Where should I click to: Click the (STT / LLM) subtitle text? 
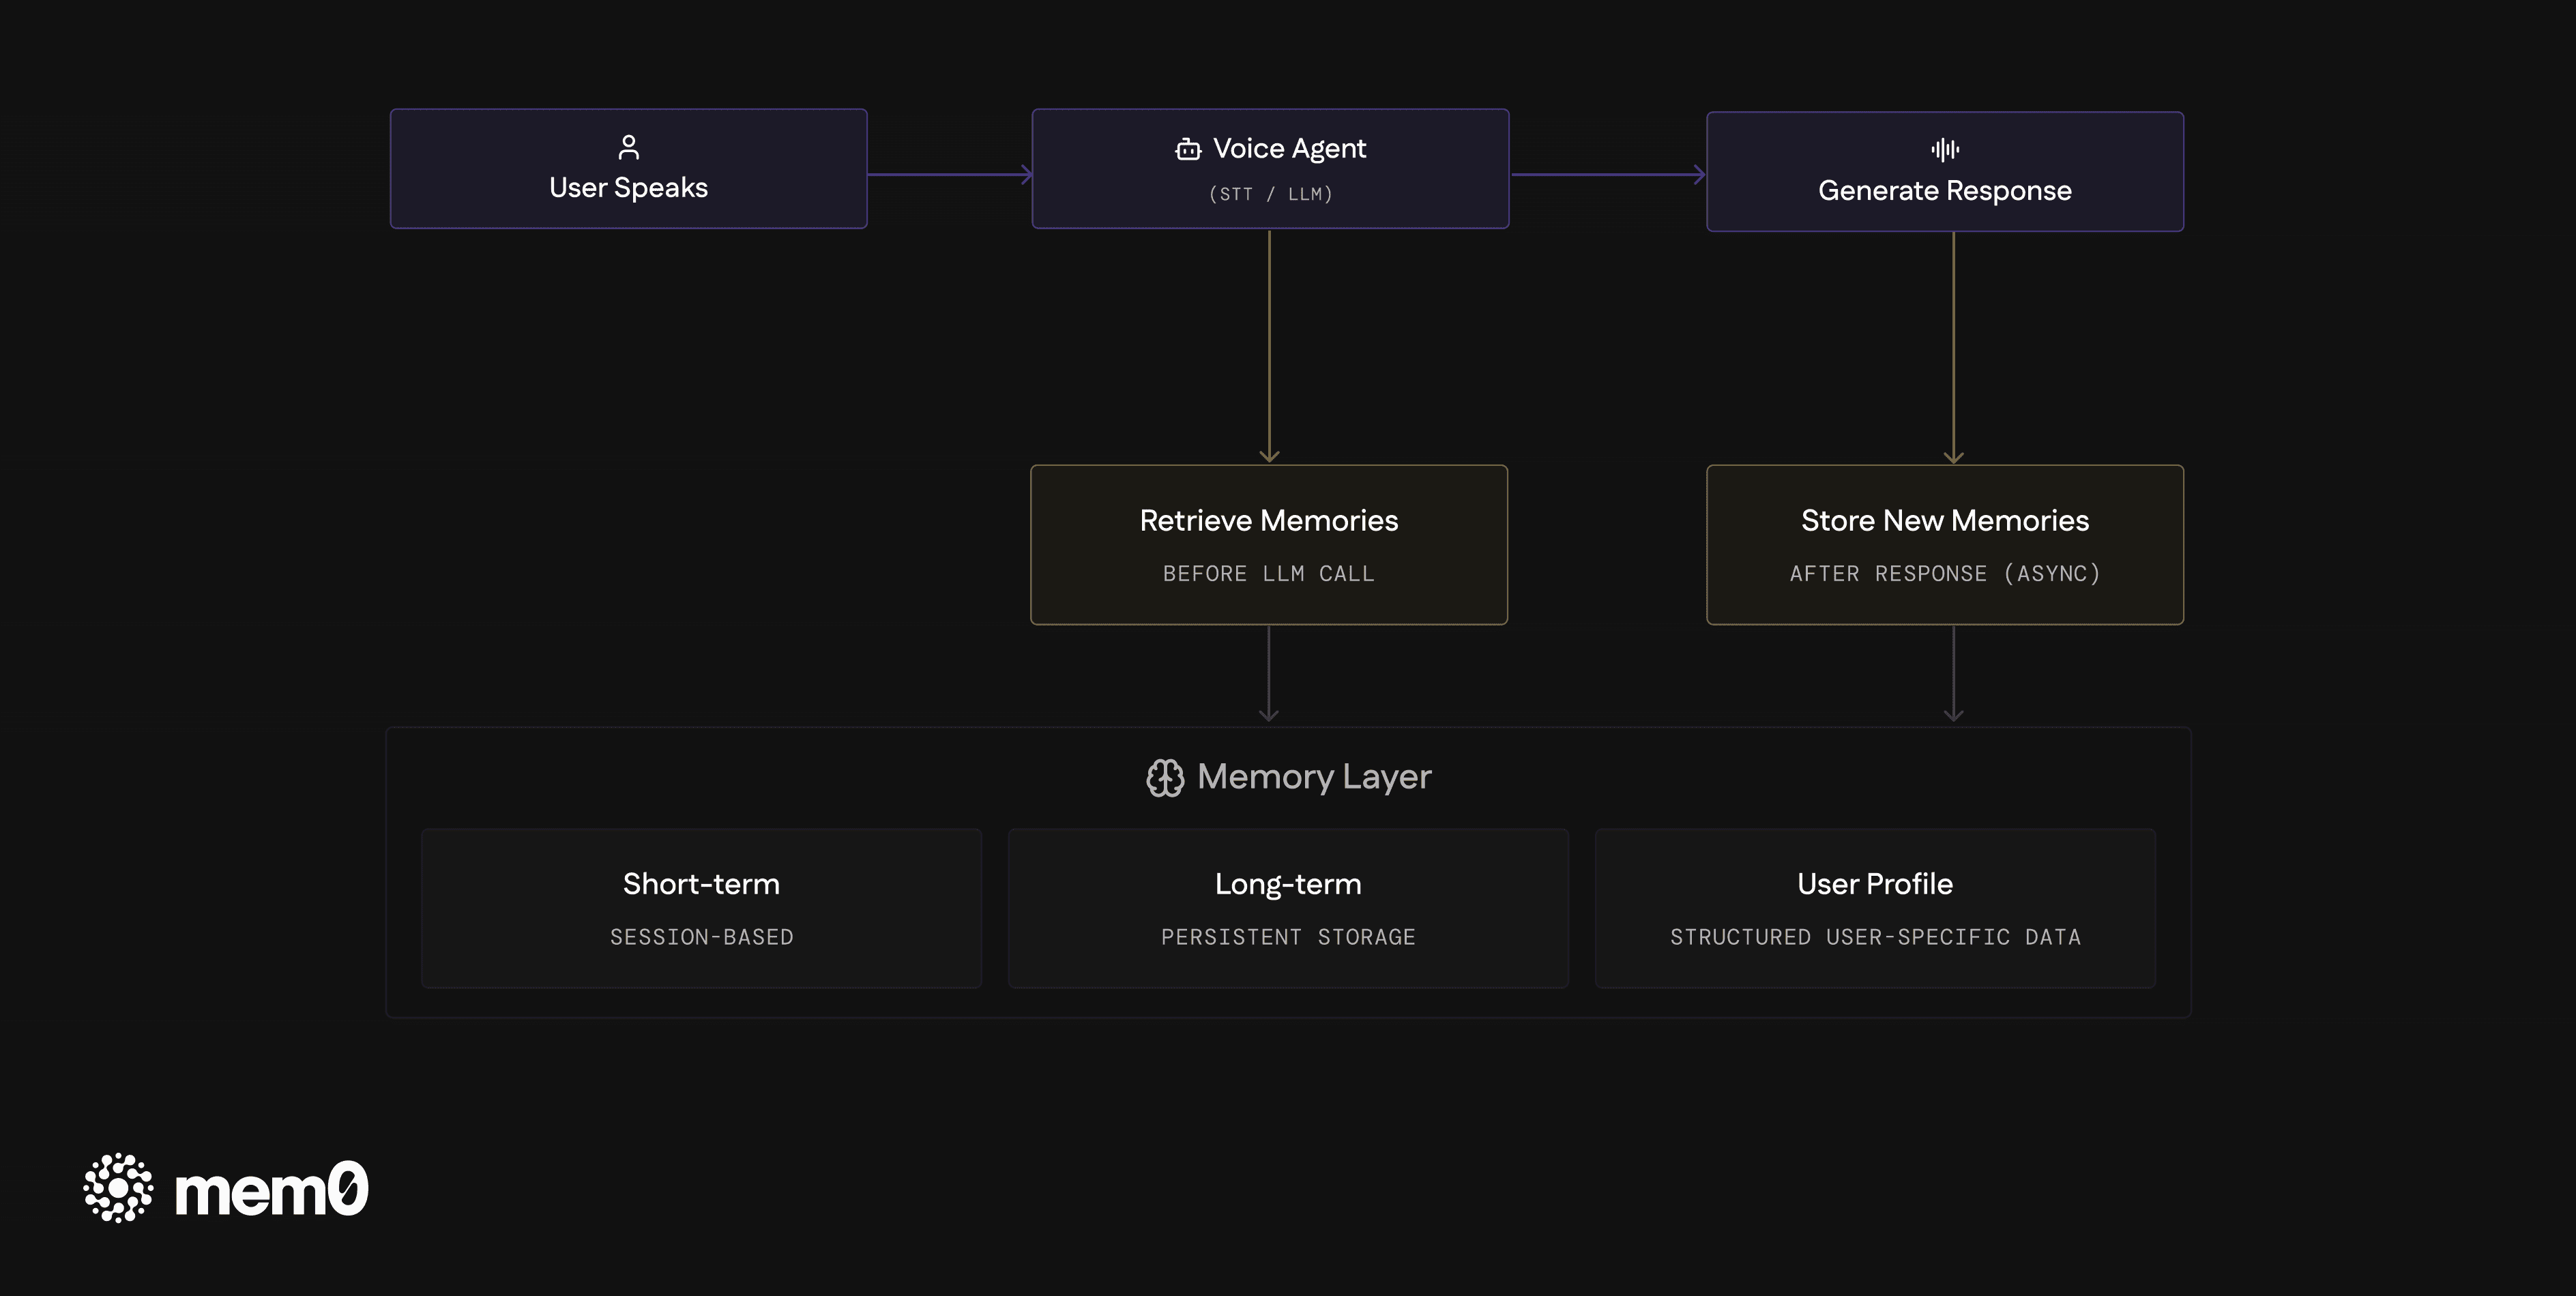(1270, 194)
